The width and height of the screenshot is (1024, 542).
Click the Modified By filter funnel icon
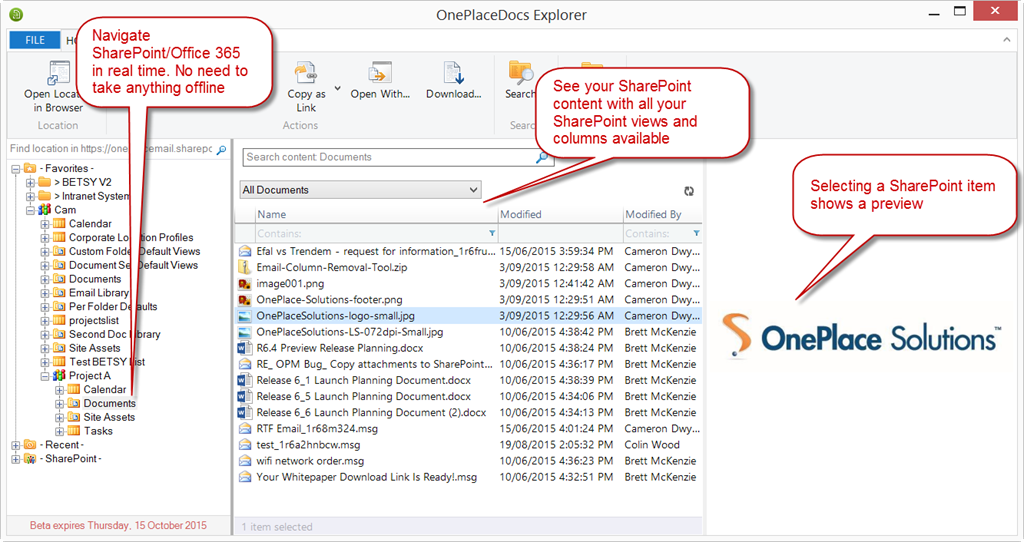point(696,233)
